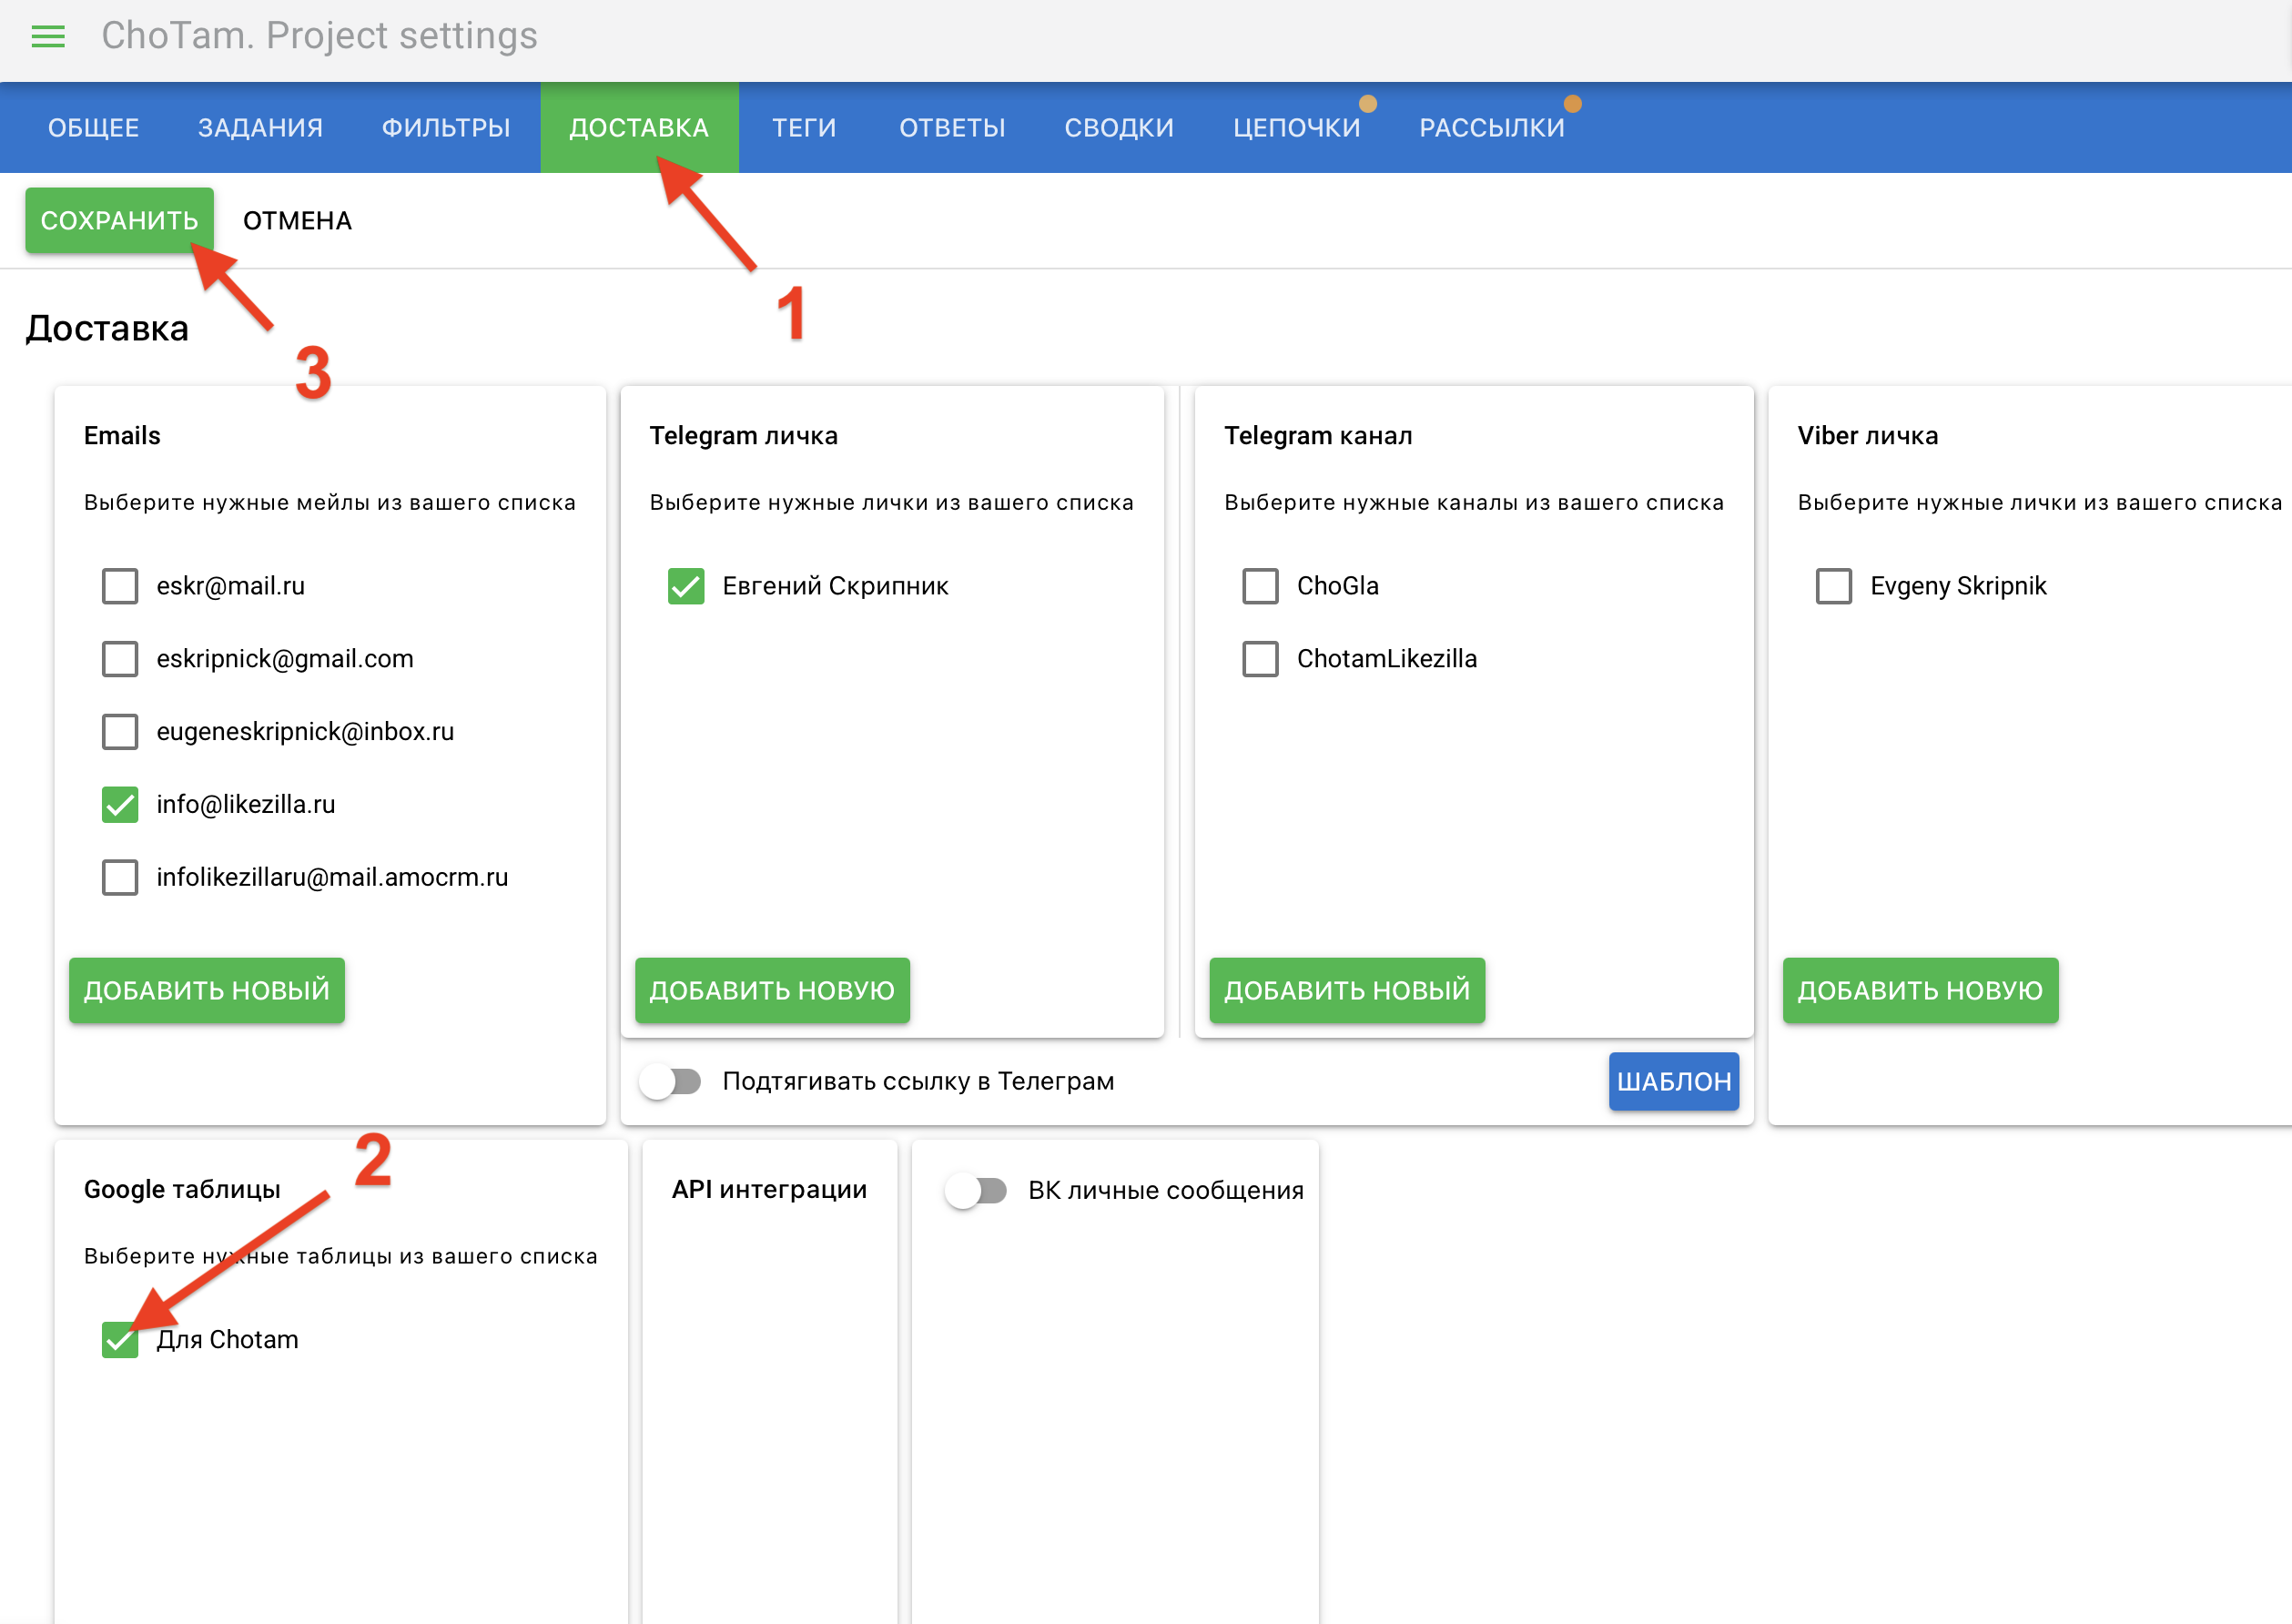Enable the ChoGla channel checkbox
Viewport: 2292px width, 1624px height.
point(1260,586)
